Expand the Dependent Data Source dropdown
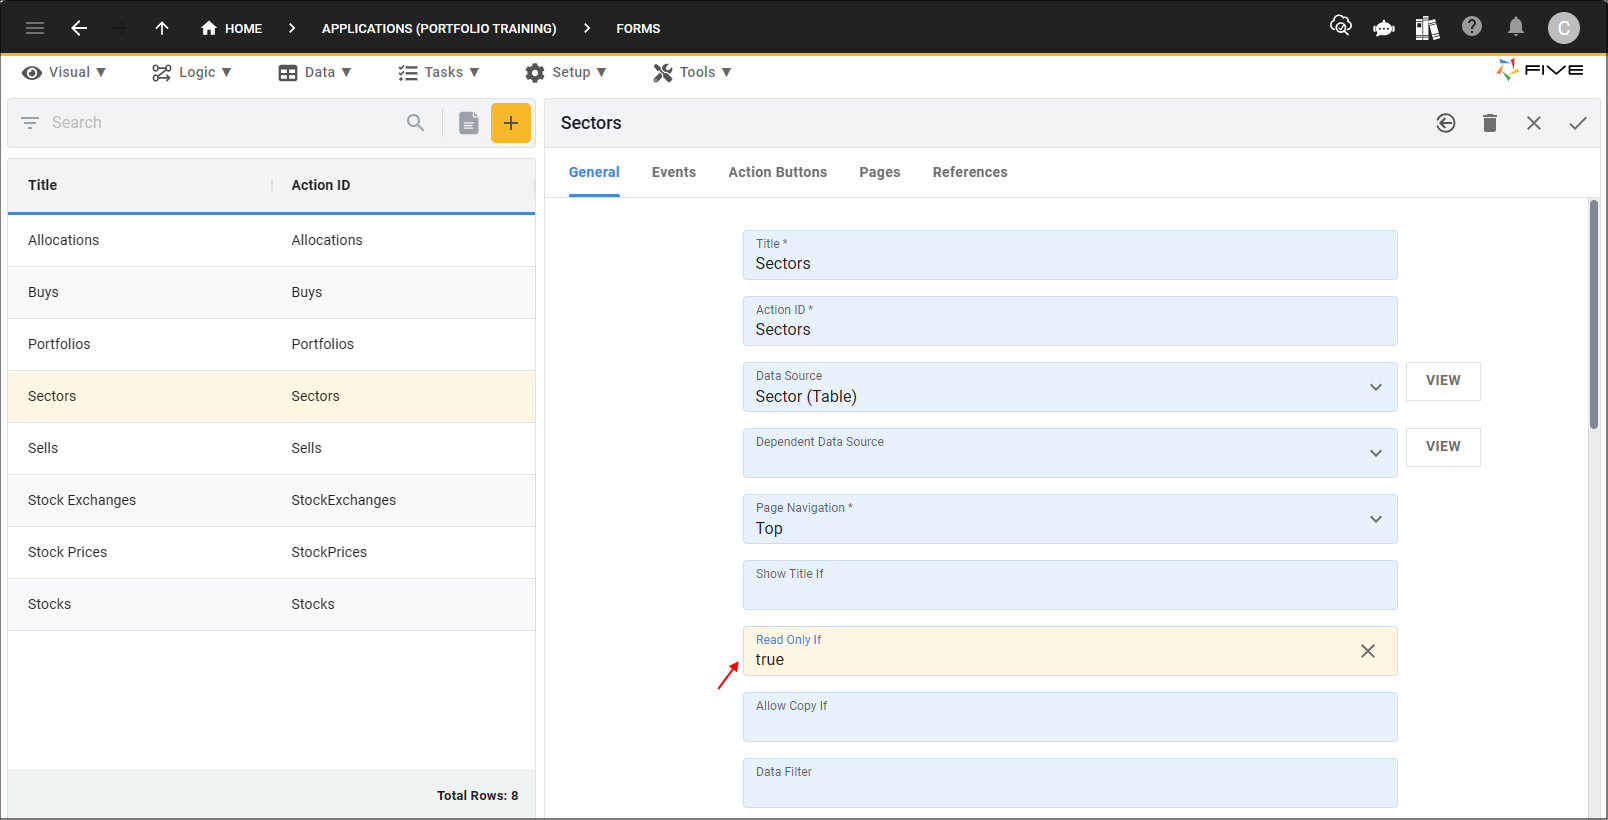The height and width of the screenshot is (820, 1608). click(x=1376, y=453)
